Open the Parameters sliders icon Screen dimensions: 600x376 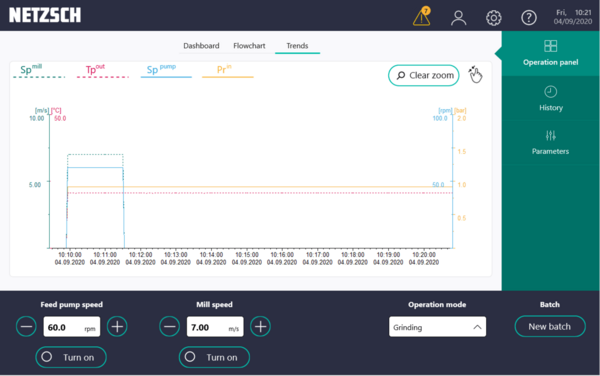click(x=550, y=135)
